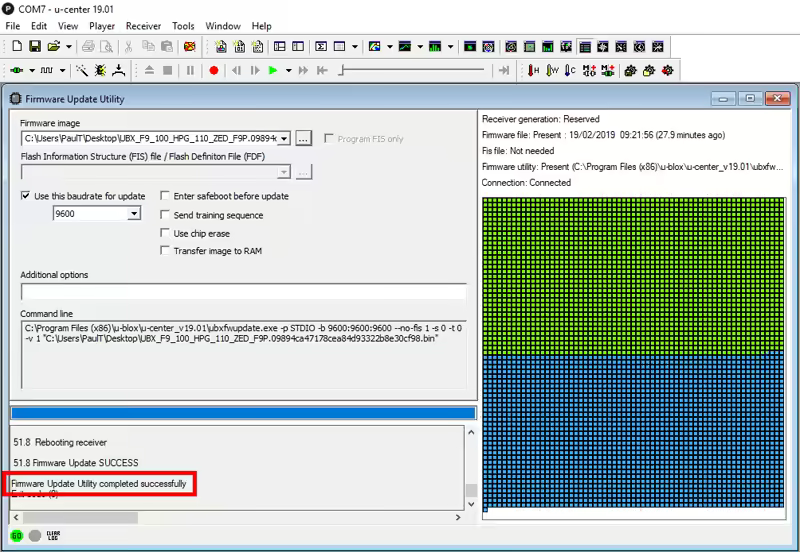The width and height of the screenshot is (800, 552).
Task: Click the green GO button
Action: tap(17, 536)
